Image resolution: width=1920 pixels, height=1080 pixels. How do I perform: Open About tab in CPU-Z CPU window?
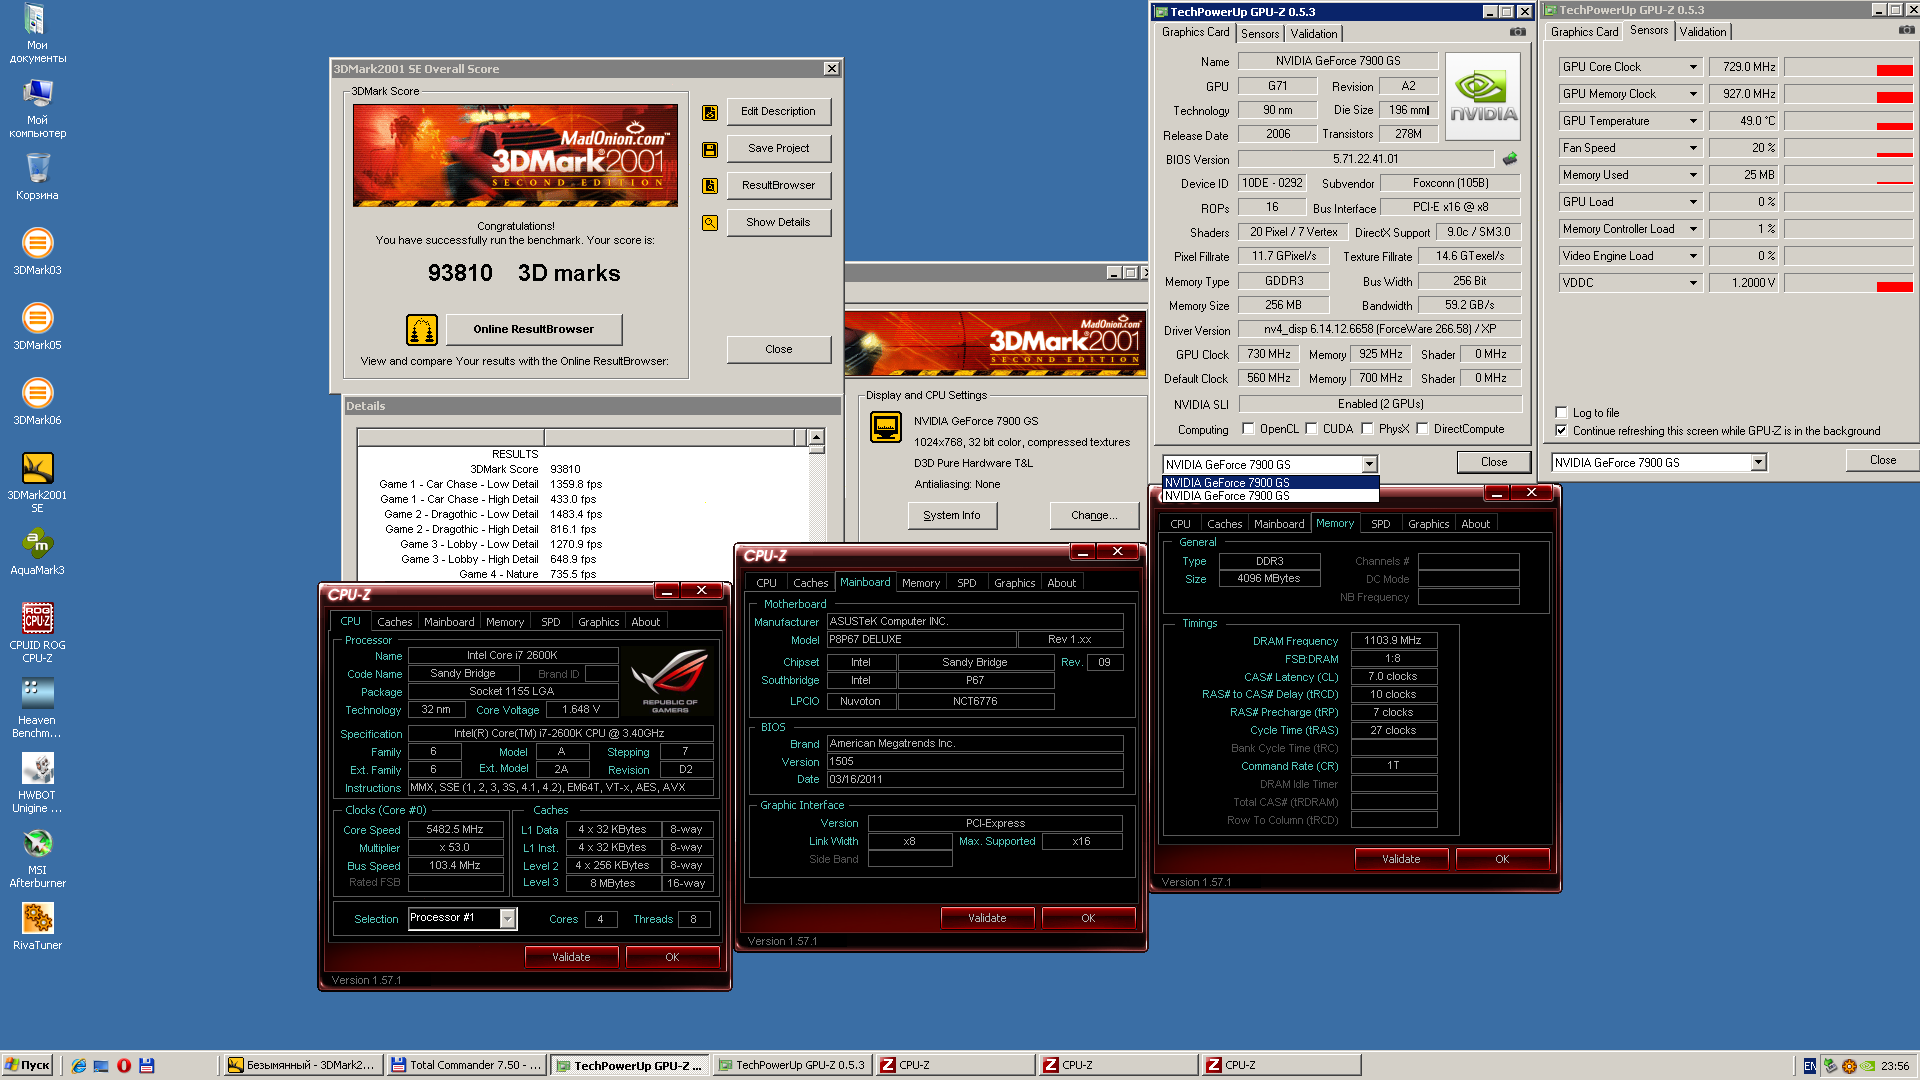(645, 622)
